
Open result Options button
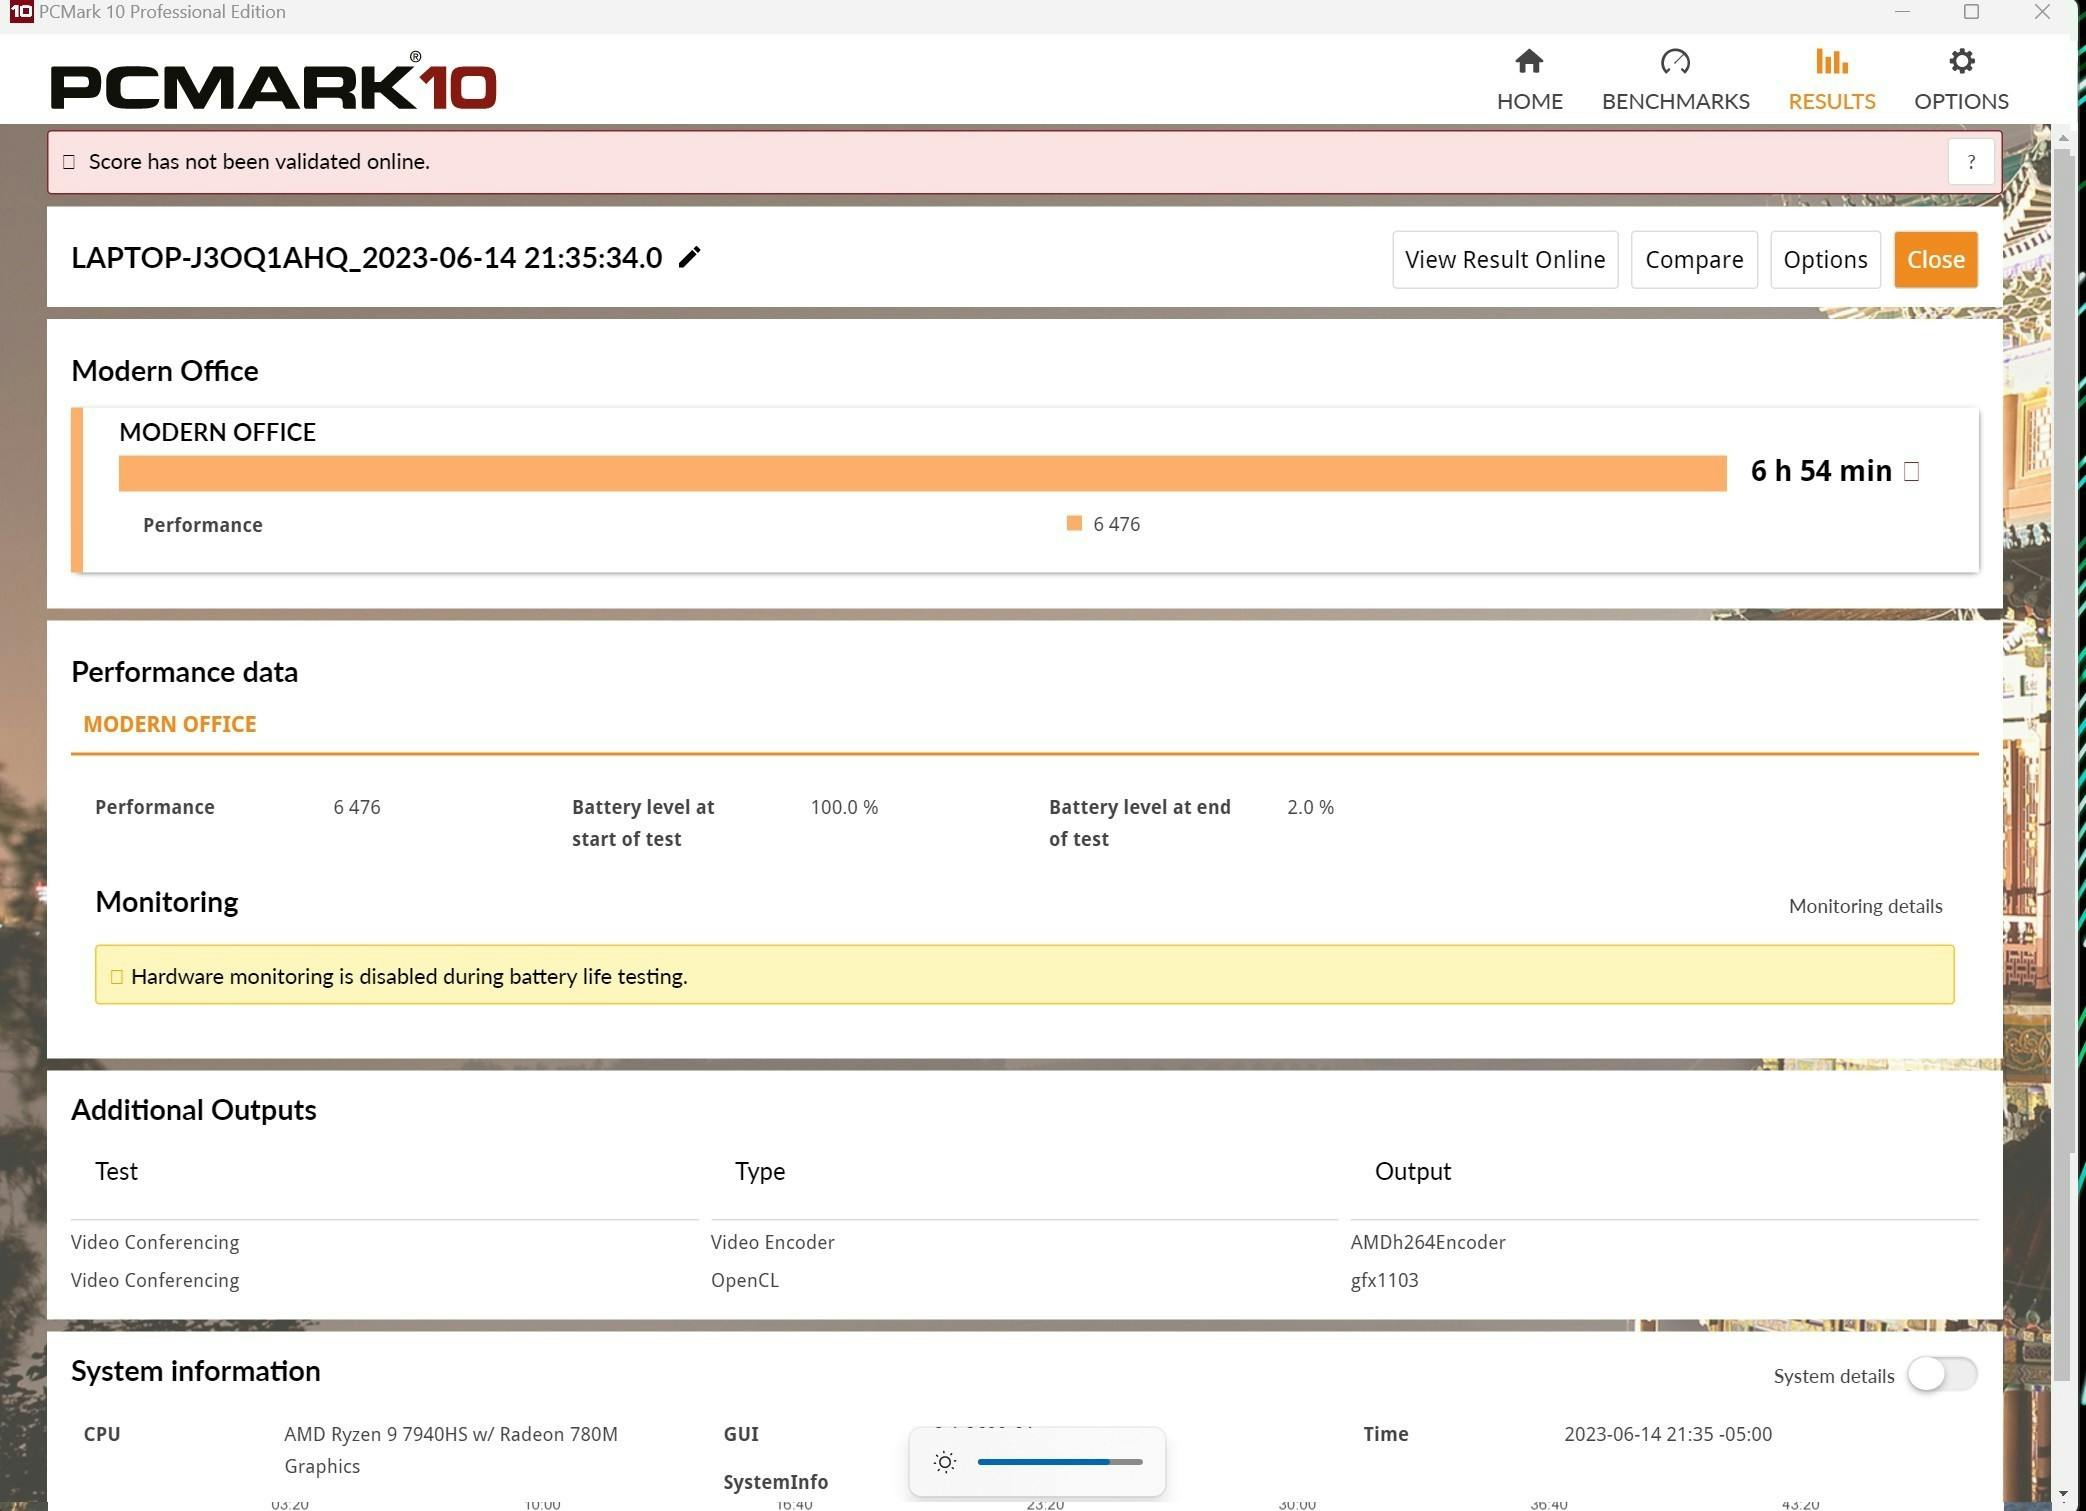coord(1824,260)
